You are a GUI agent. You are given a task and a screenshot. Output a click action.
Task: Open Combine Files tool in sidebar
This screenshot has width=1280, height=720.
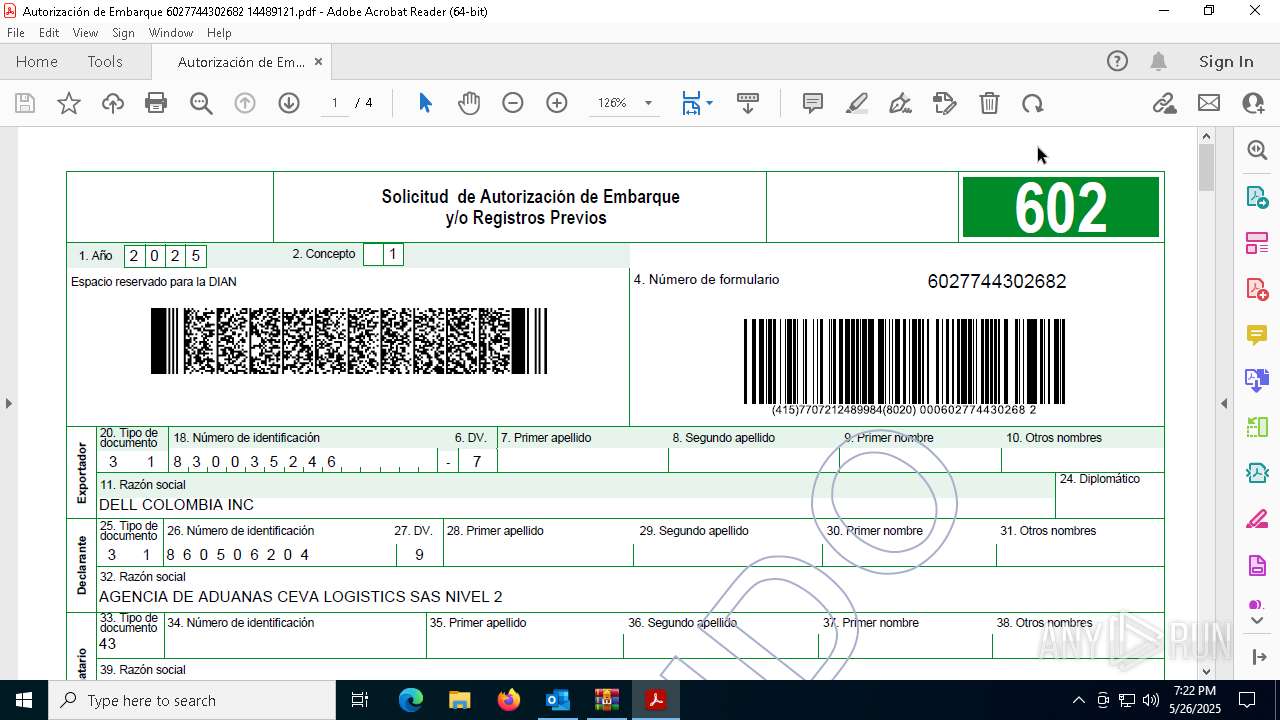point(1257,380)
